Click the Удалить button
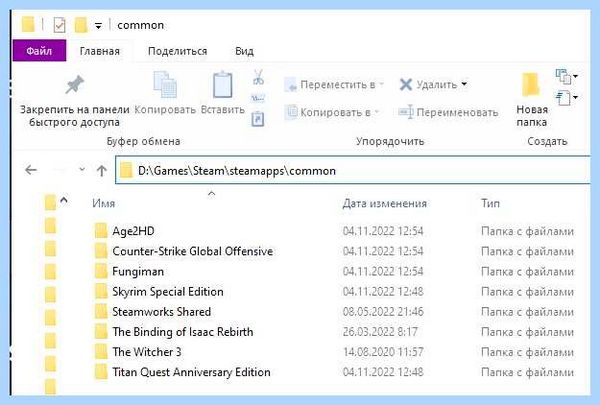The image size is (600, 405). (x=428, y=84)
